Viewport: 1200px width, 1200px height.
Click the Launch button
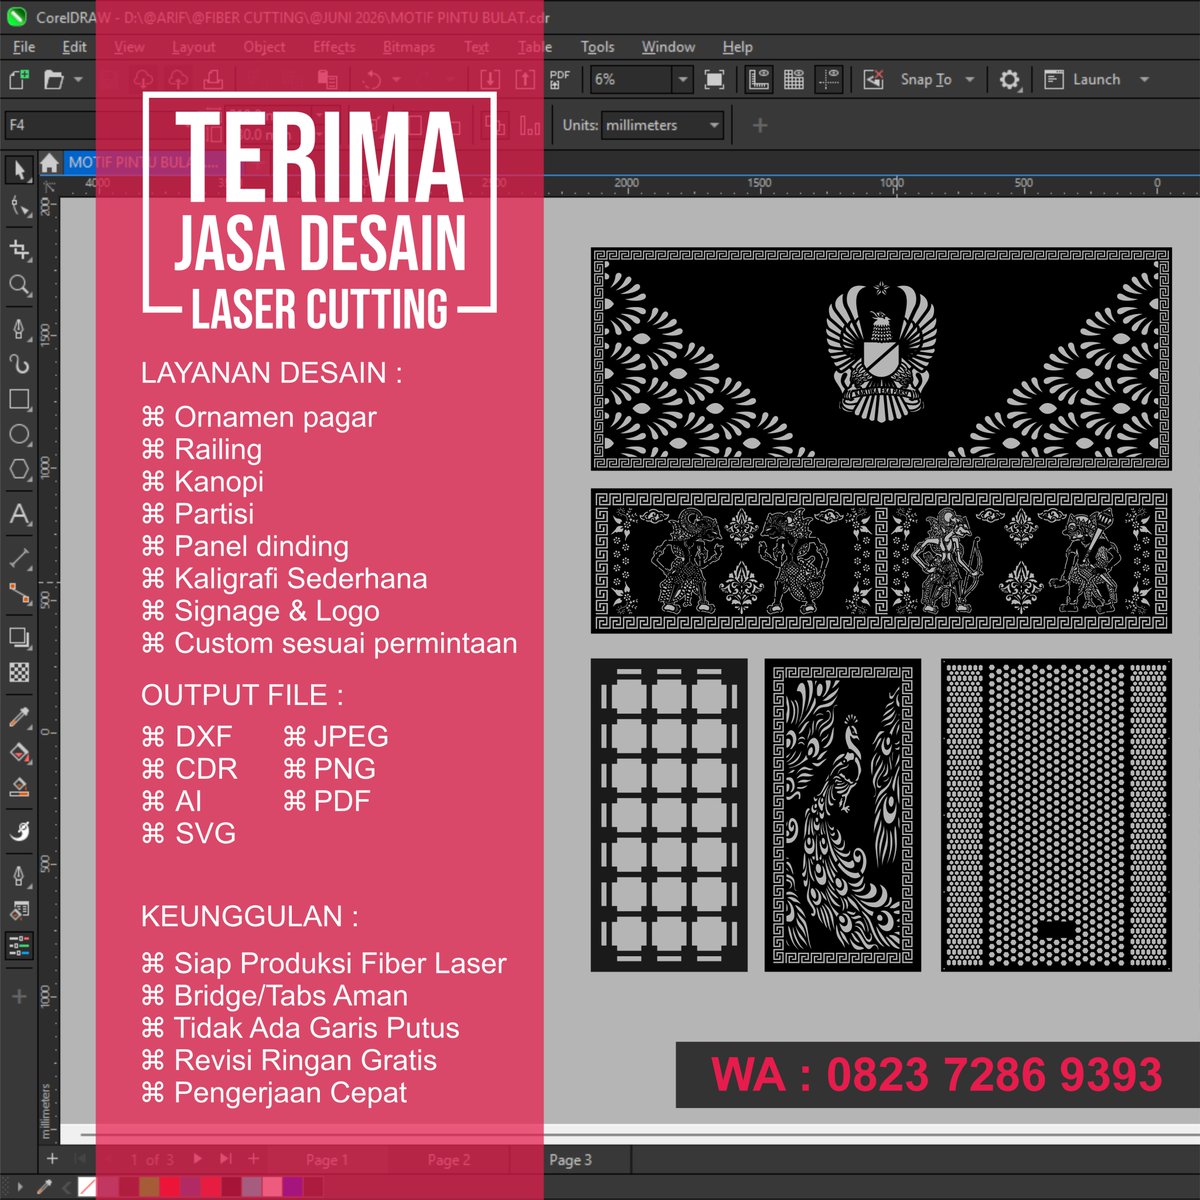pos(1082,80)
